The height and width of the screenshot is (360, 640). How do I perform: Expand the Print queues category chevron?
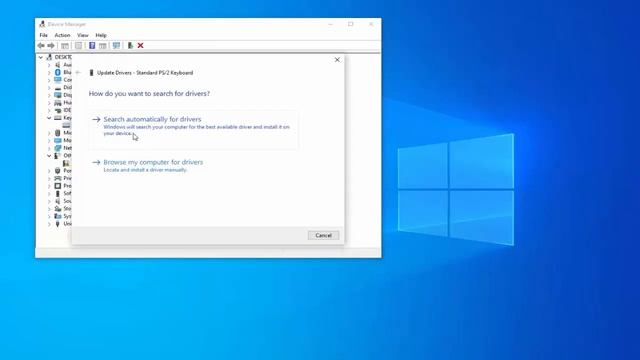(x=49, y=178)
